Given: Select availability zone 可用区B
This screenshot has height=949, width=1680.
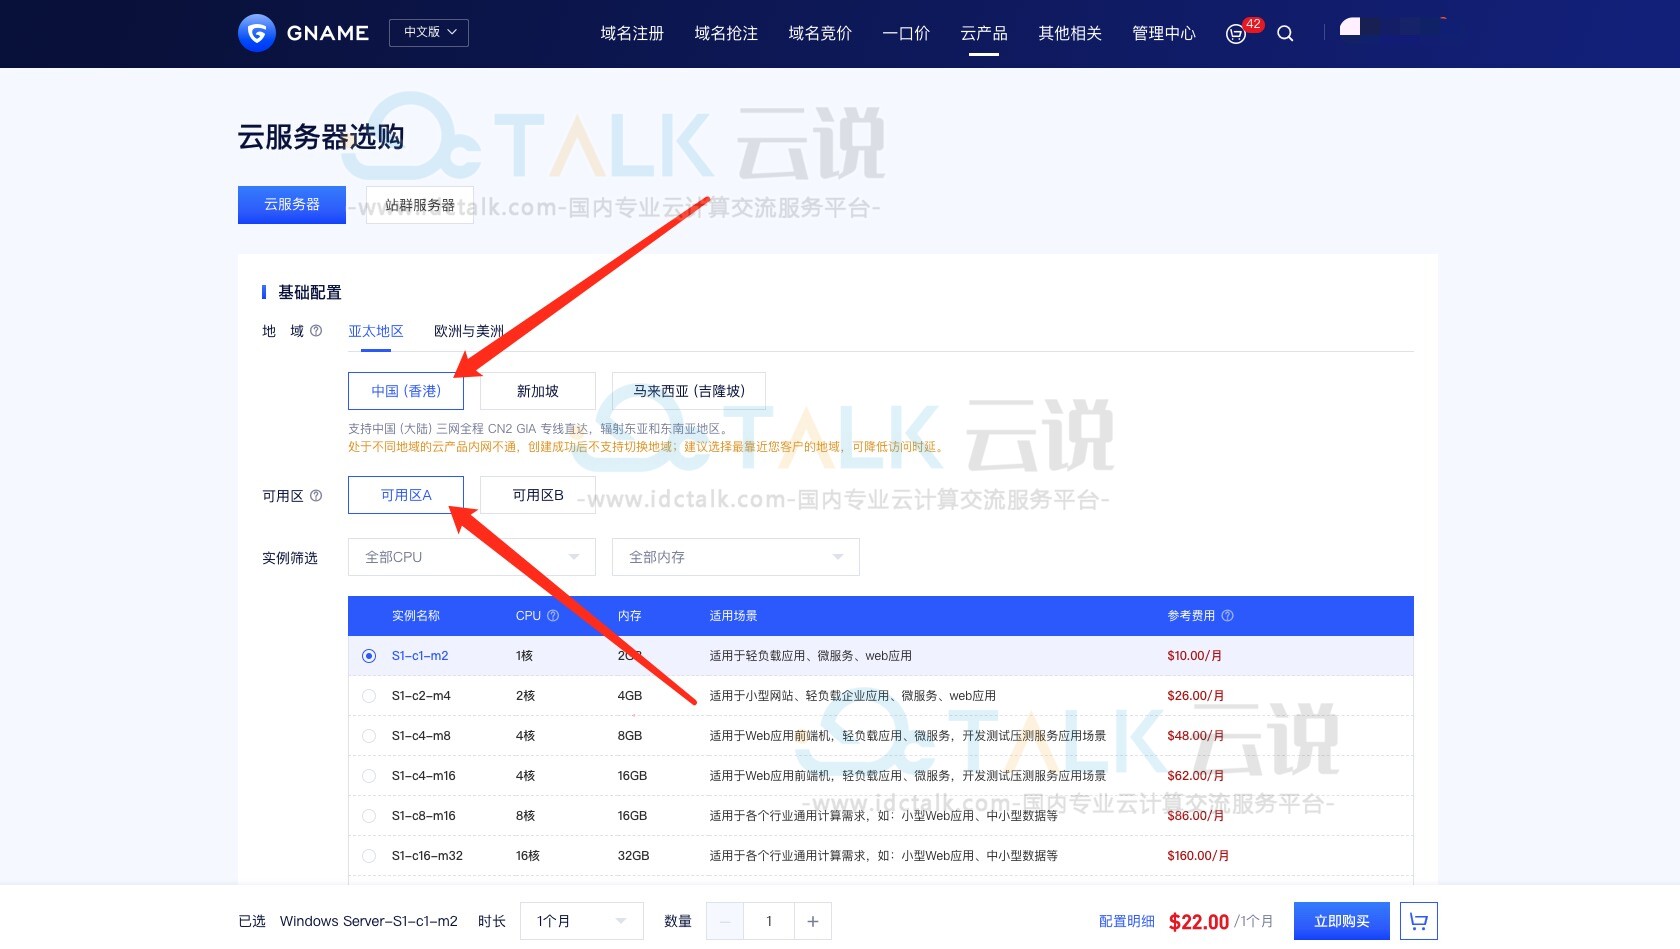Looking at the screenshot, I should coord(538,495).
